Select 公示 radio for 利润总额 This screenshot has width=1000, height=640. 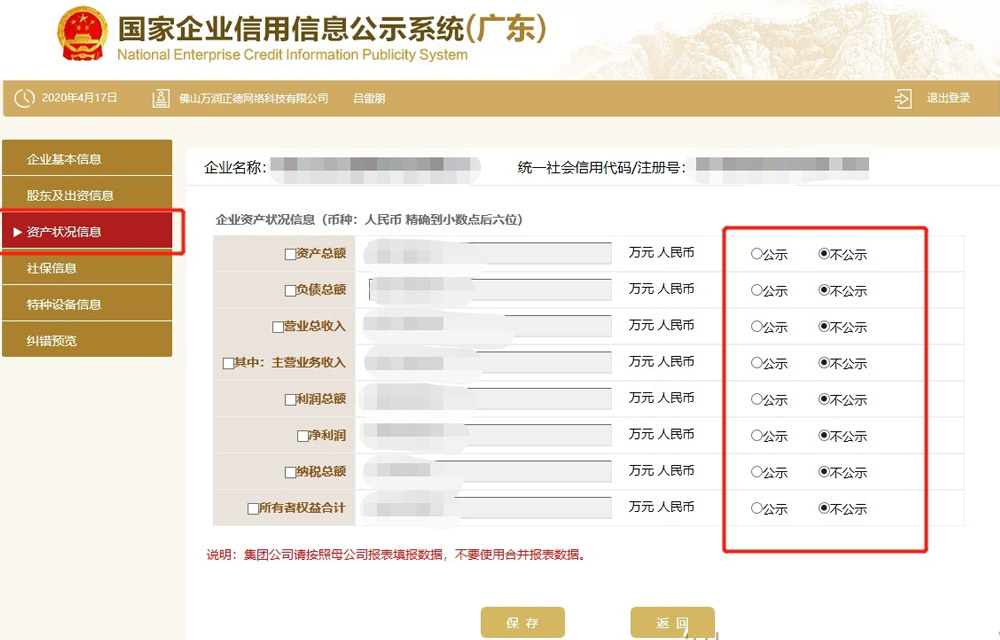(755, 398)
